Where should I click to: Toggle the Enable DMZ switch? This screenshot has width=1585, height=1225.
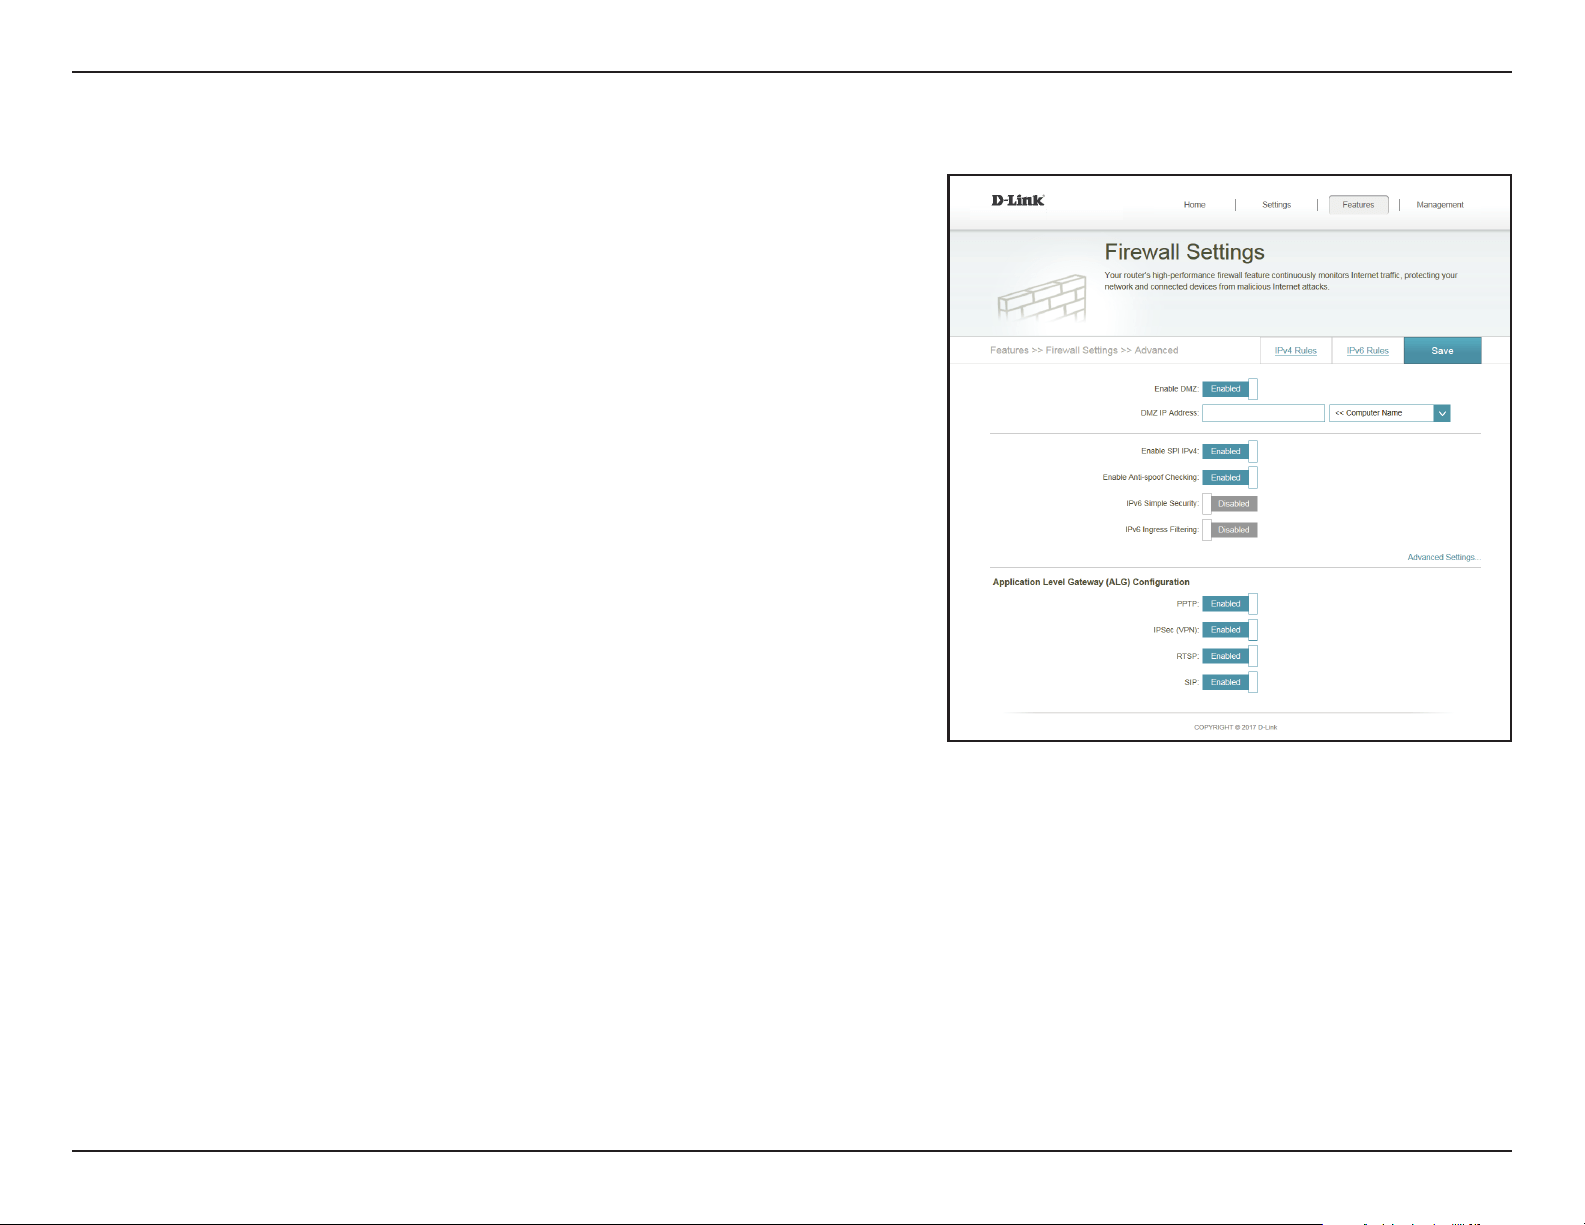[x=1229, y=389]
